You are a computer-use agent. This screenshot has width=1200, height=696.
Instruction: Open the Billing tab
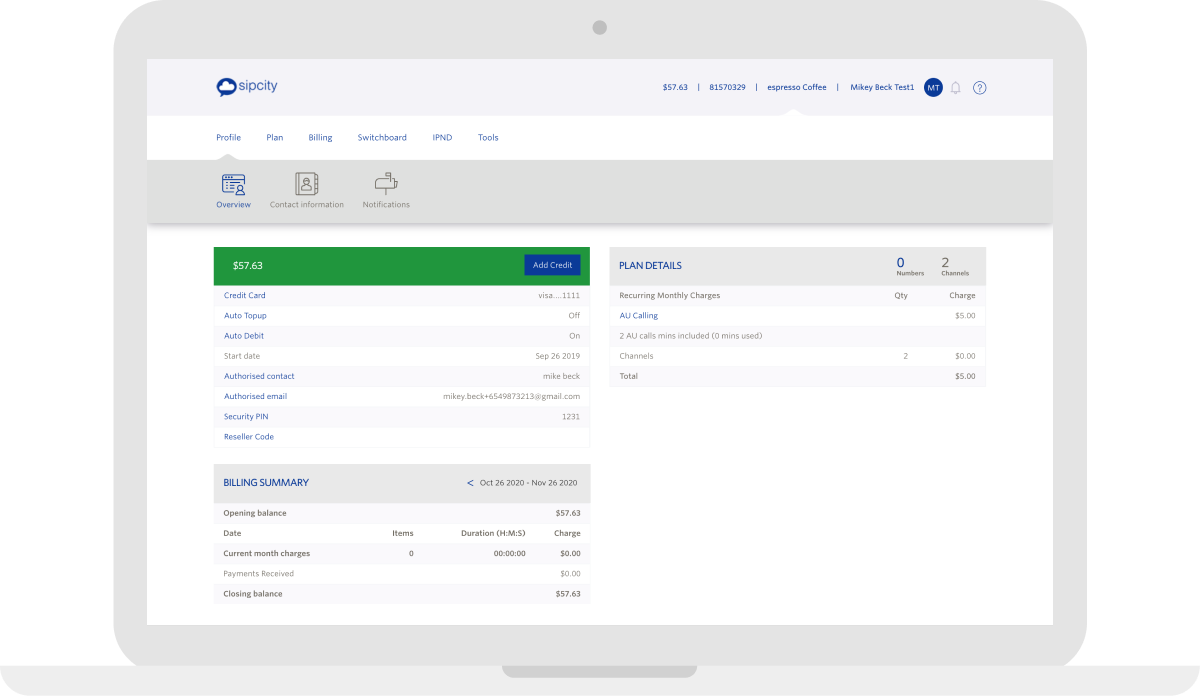pyautogui.click(x=320, y=138)
